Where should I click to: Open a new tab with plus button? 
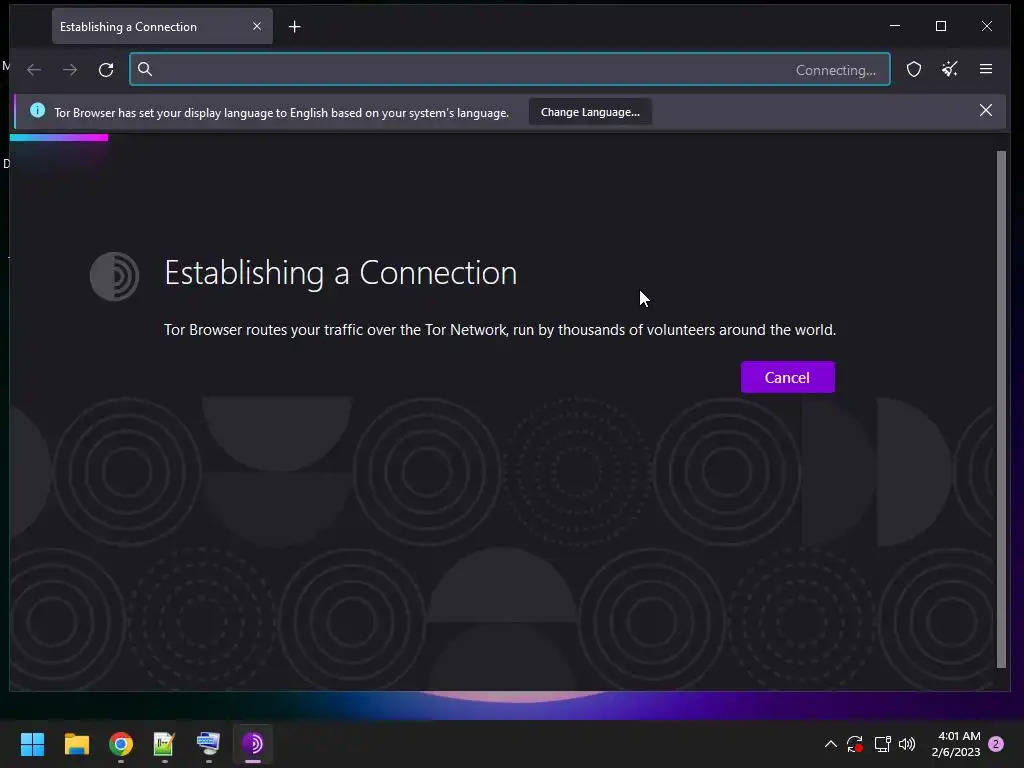click(x=295, y=27)
